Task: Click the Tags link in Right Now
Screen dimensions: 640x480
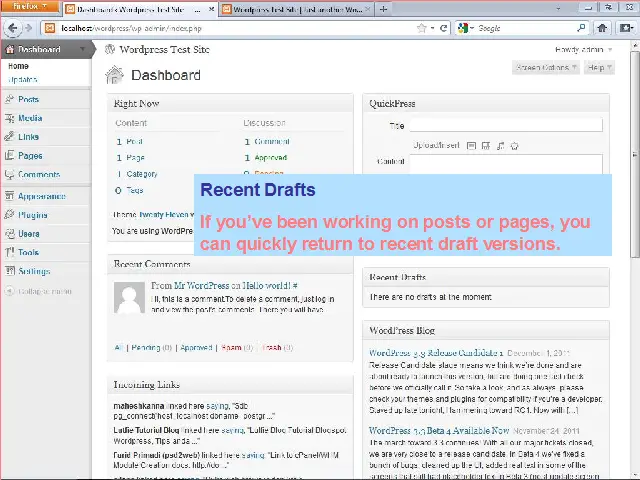Action: (135, 191)
